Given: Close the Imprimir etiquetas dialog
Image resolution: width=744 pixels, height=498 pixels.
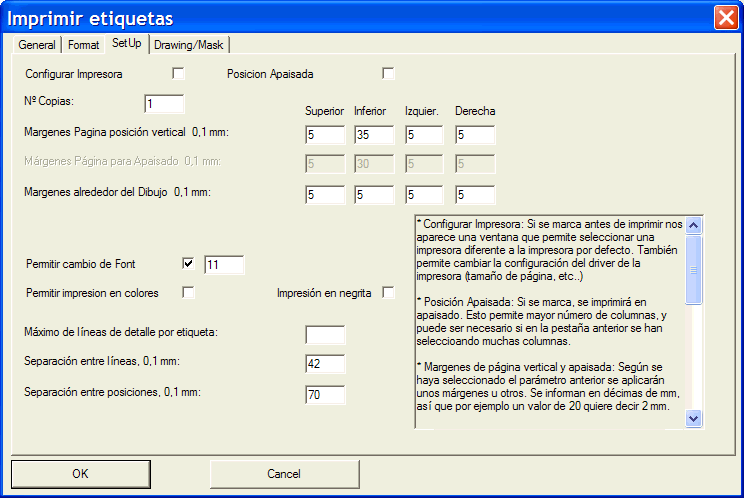Looking at the screenshot, I should click(x=726, y=18).
